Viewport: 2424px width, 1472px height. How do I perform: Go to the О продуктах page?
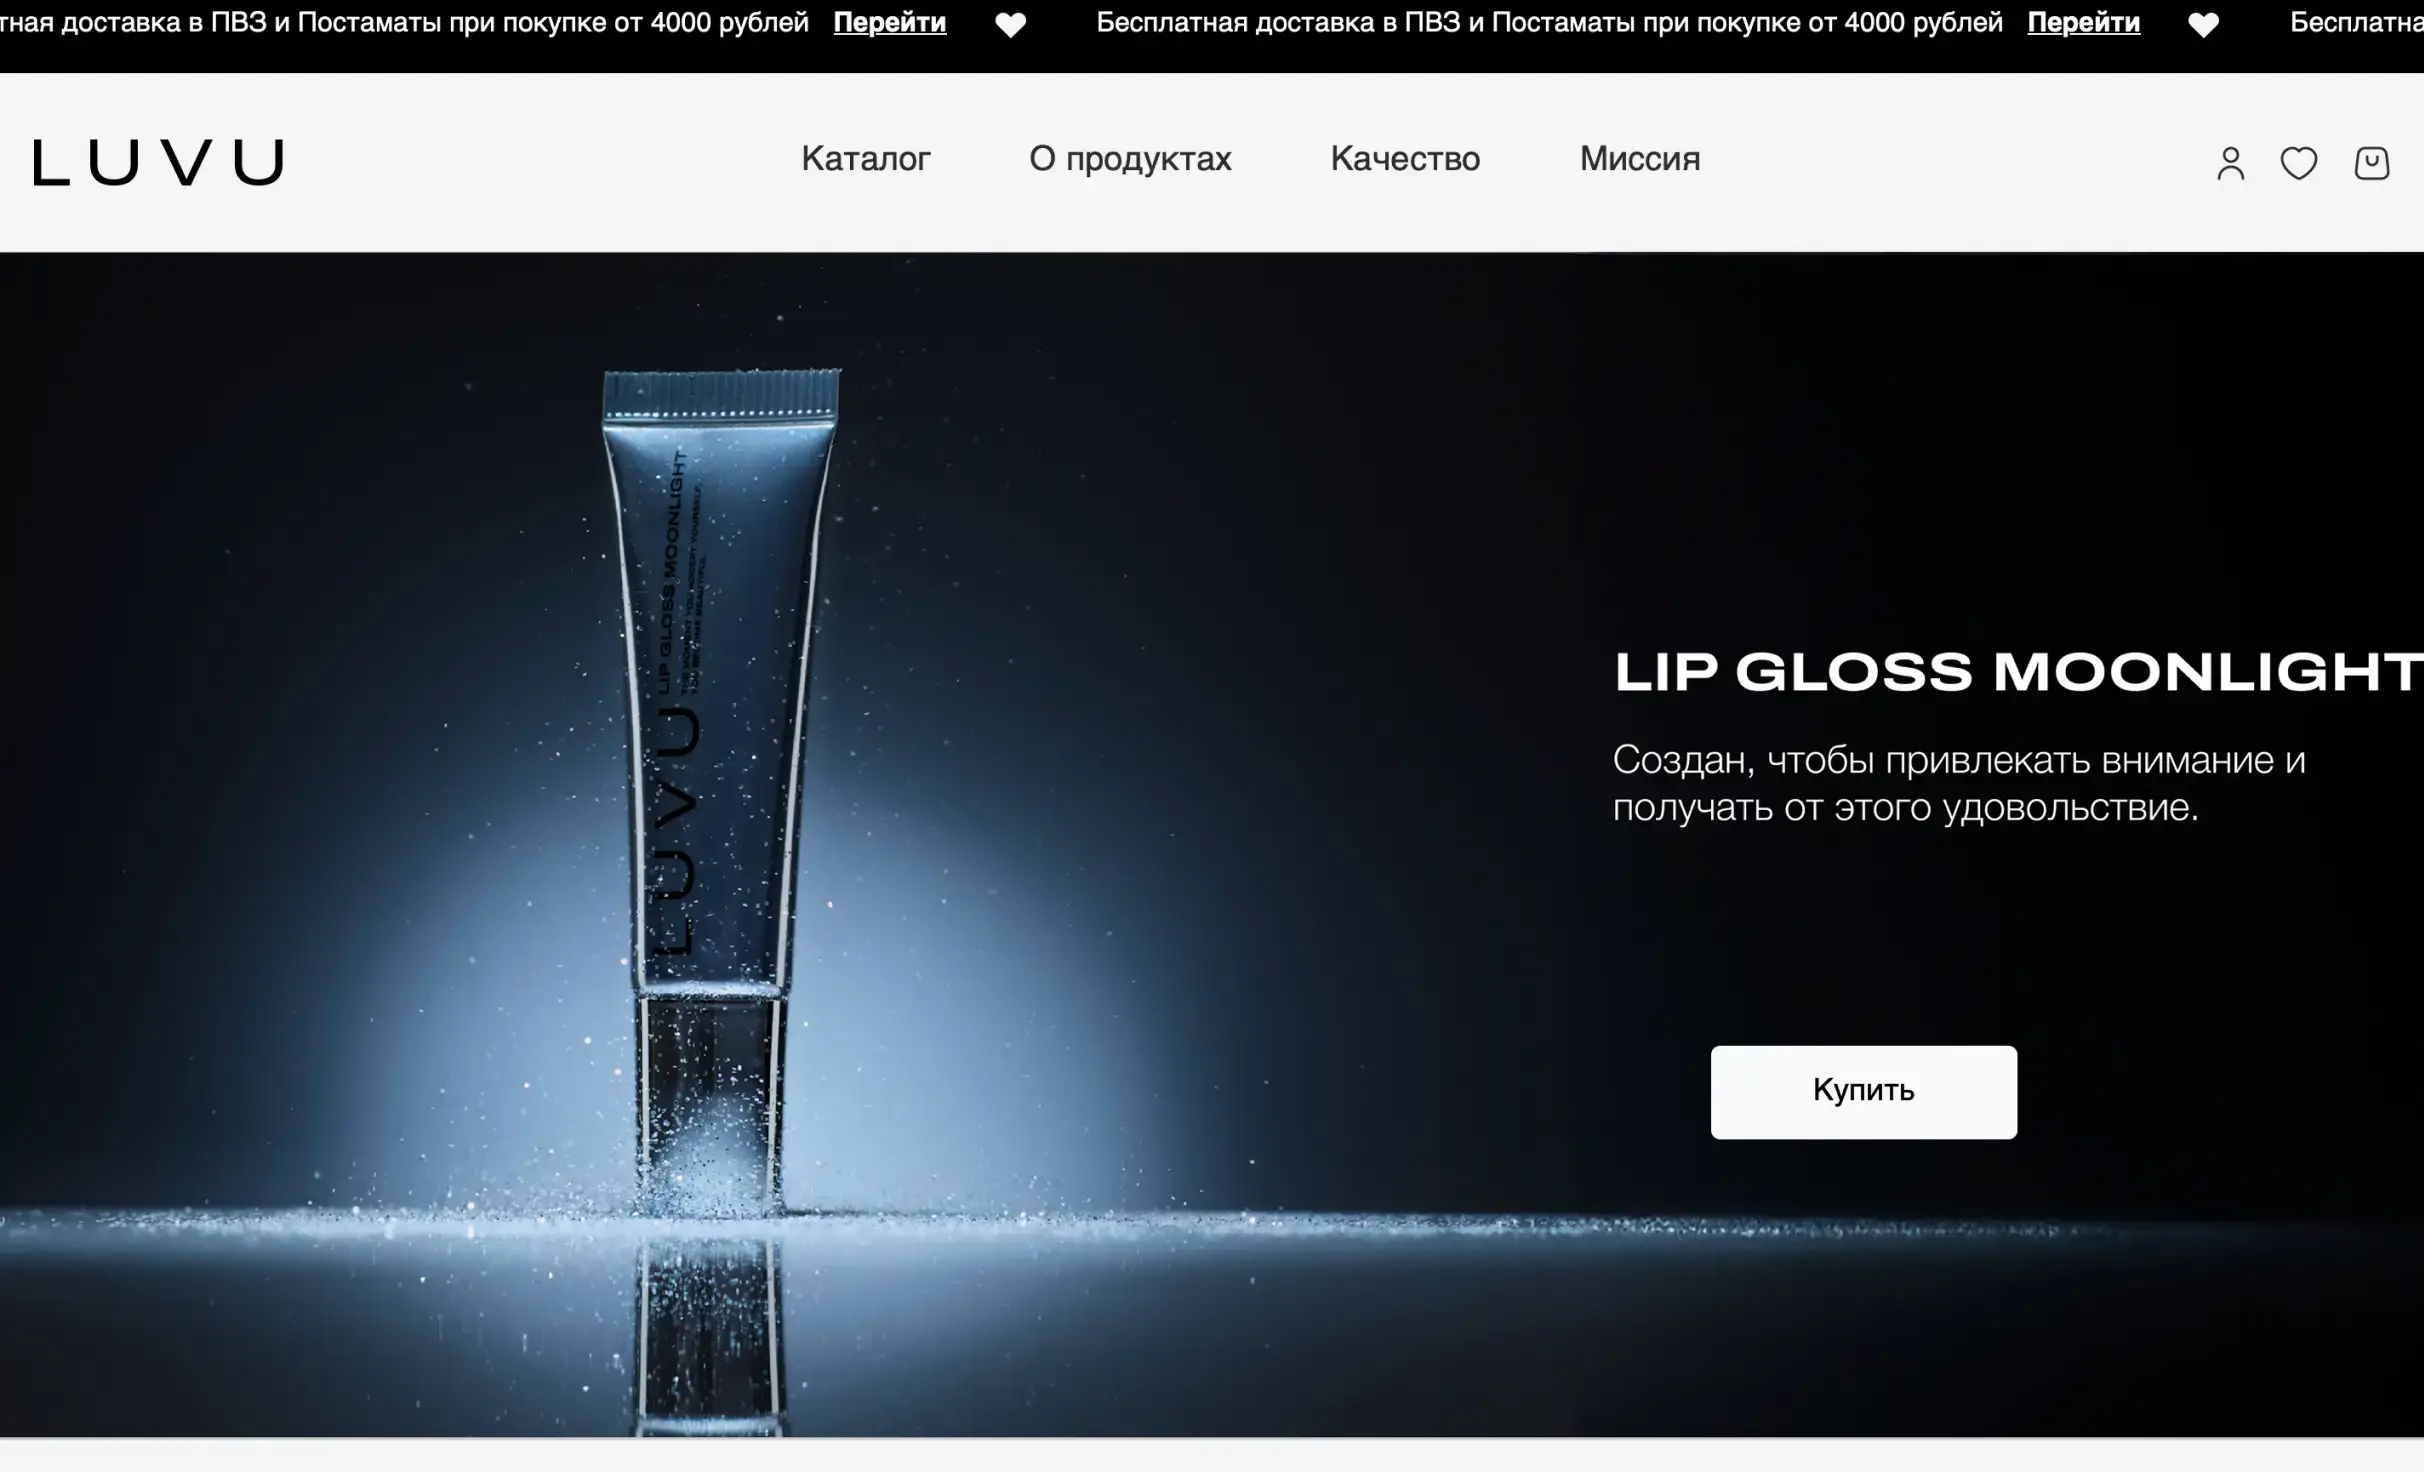[1130, 159]
